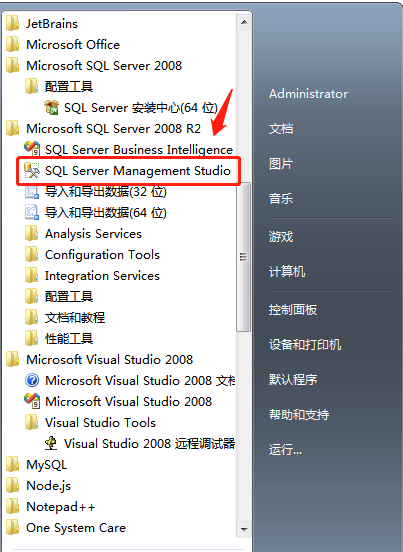Open 控制面板 from the right pane
Screen dimensions: 403x552
(x=293, y=310)
